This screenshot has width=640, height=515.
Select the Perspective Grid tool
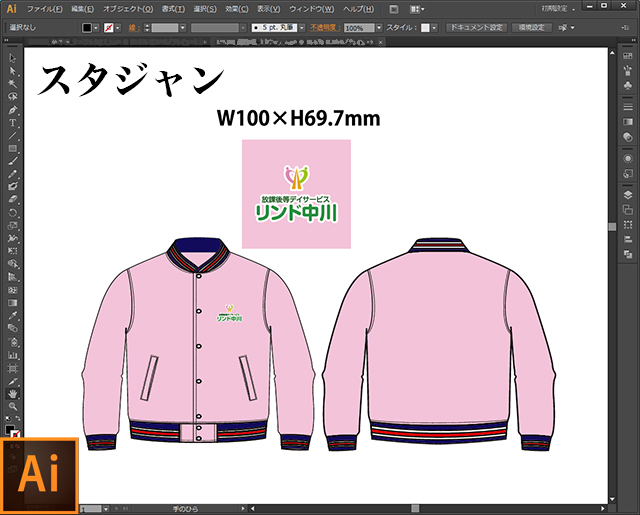(x=13, y=277)
